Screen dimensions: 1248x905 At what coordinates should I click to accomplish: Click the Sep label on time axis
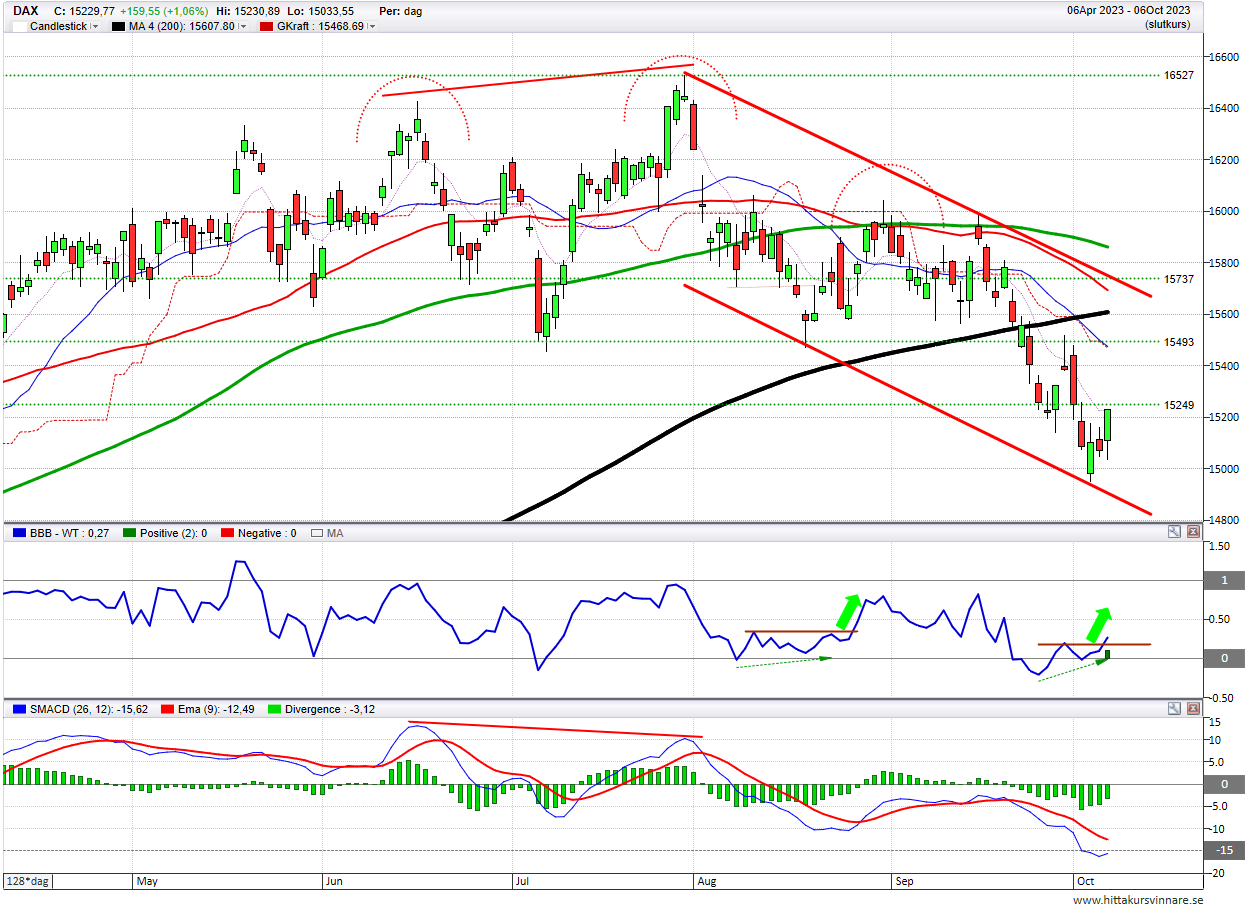905,881
